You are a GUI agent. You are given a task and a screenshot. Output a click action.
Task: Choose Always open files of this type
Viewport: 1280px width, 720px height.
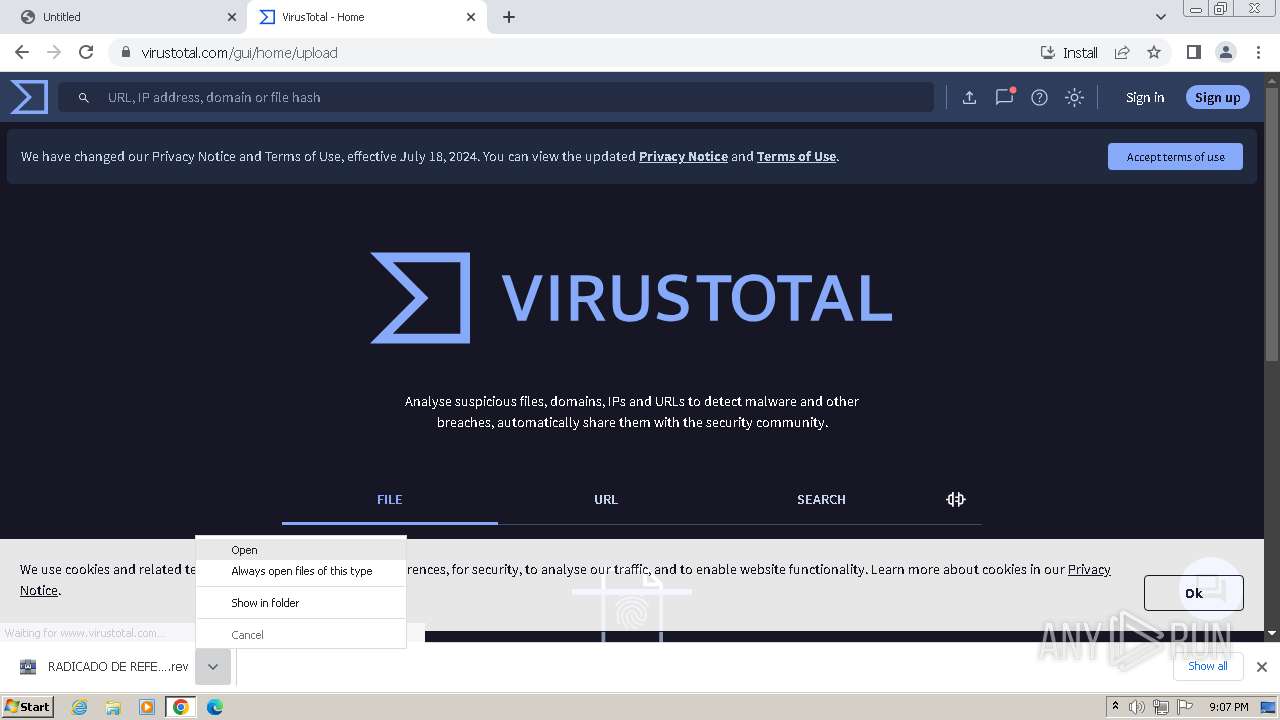coord(301,571)
